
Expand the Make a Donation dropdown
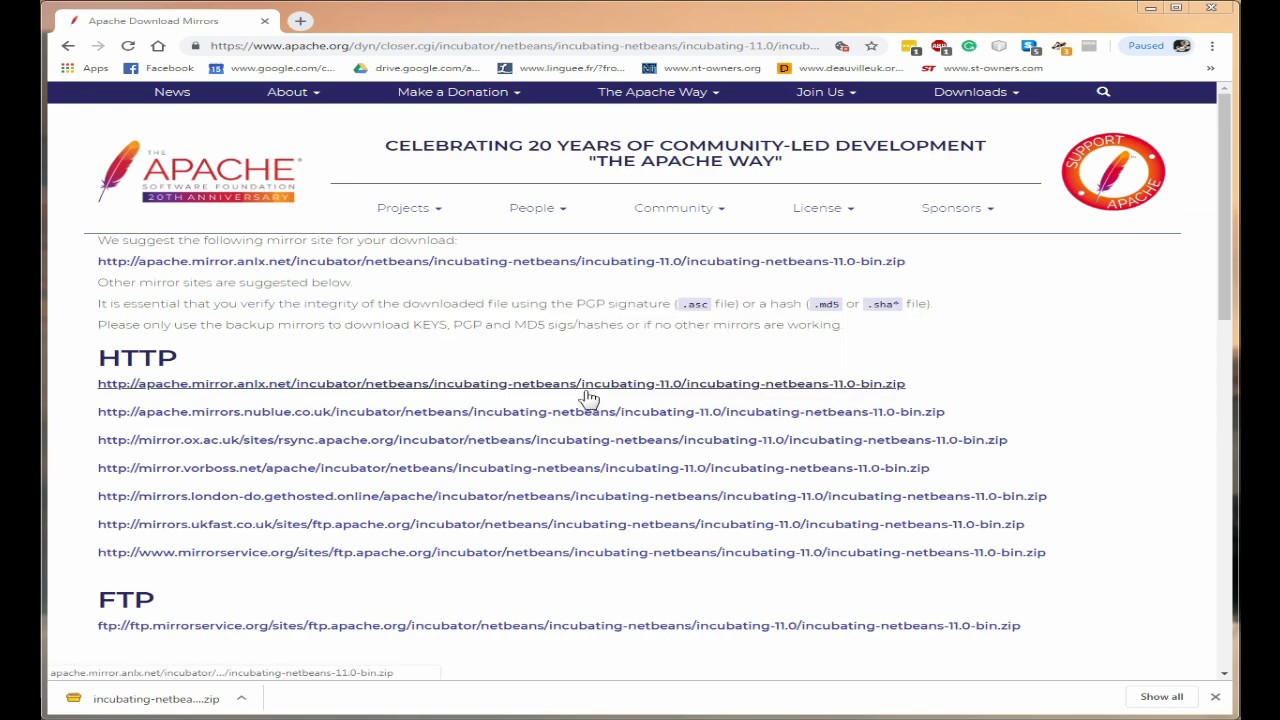(459, 92)
